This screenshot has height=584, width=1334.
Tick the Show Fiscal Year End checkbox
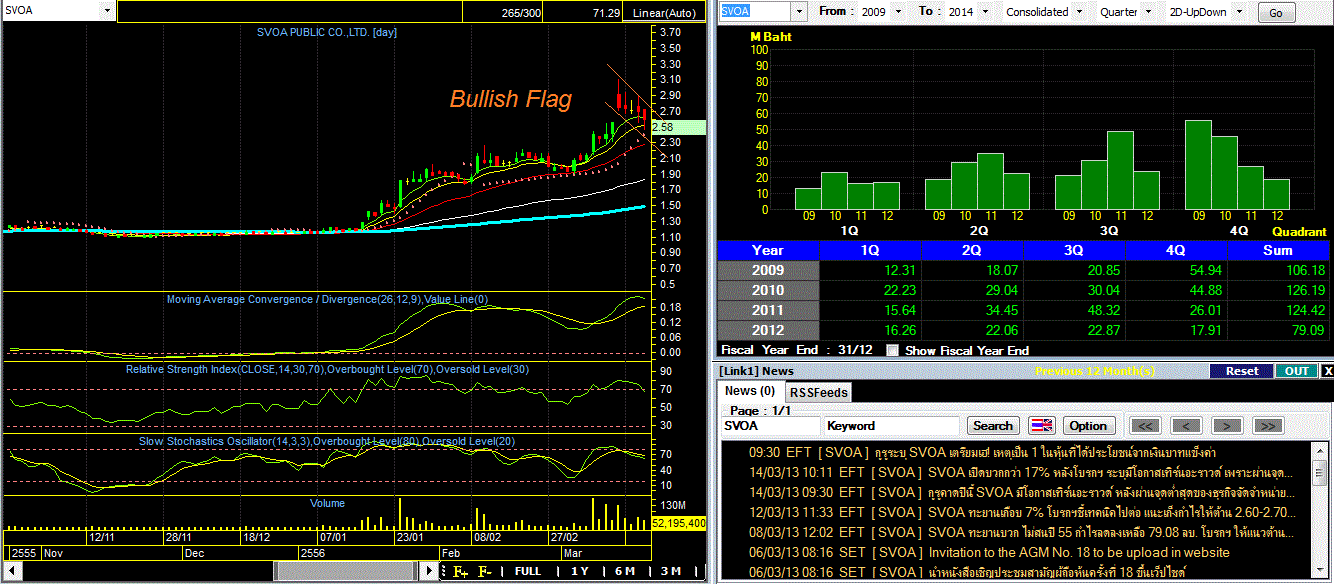(x=893, y=350)
